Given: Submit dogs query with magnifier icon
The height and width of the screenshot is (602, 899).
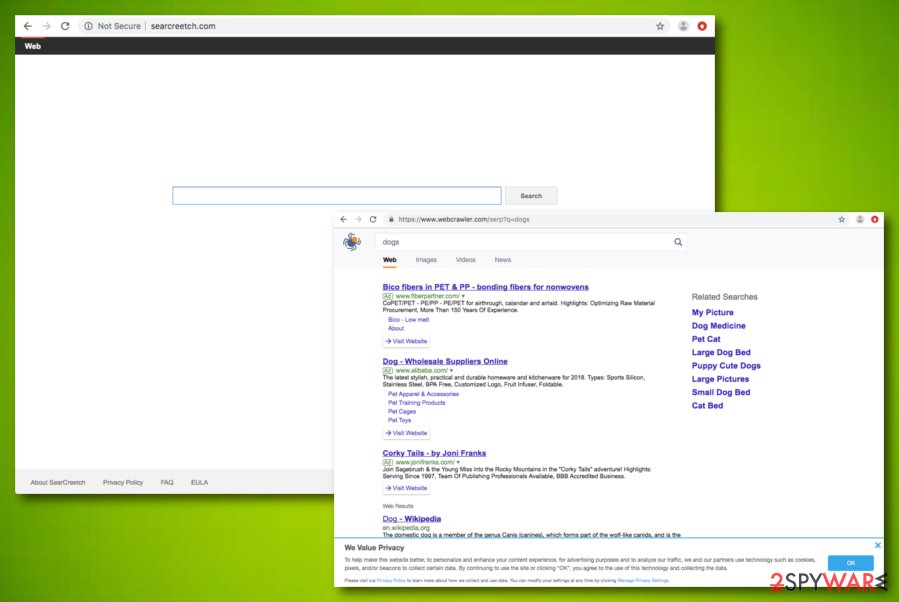Looking at the screenshot, I should click(x=678, y=242).
